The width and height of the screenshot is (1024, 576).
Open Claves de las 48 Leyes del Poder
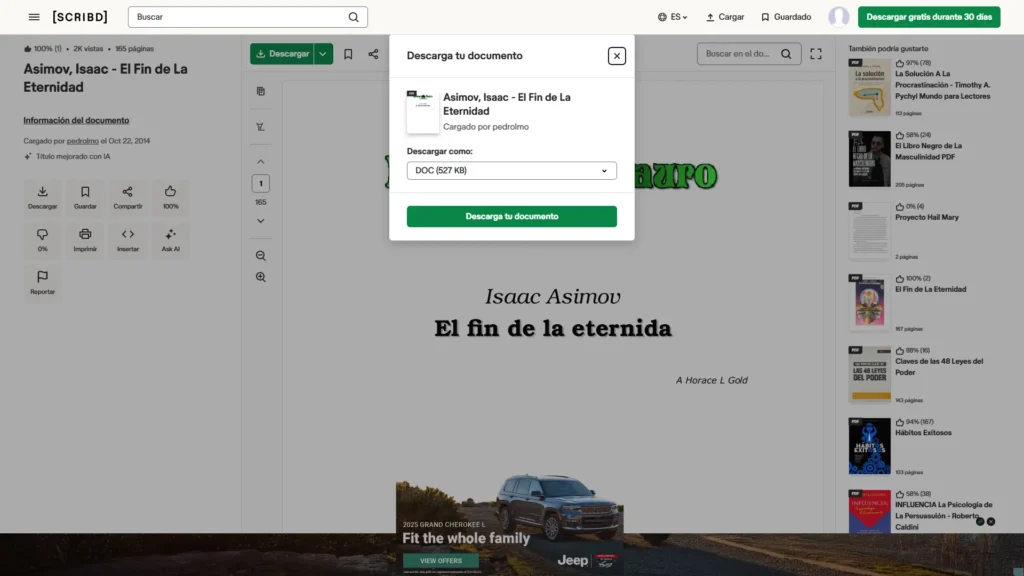[x=938, y=366]
